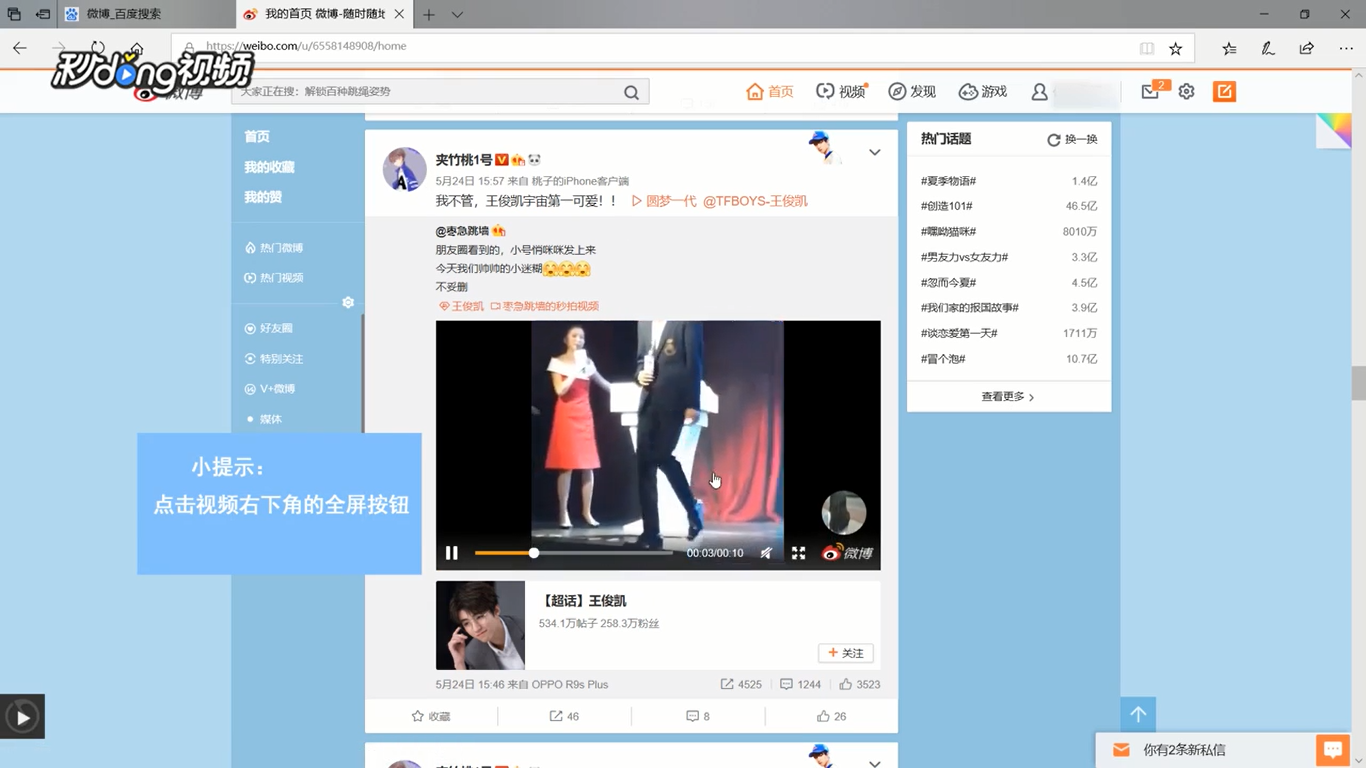Open 特别关注 group in sidebar
Image resolution: width=1366 pixels, height=768 pixels.
[x=274, y=358]
